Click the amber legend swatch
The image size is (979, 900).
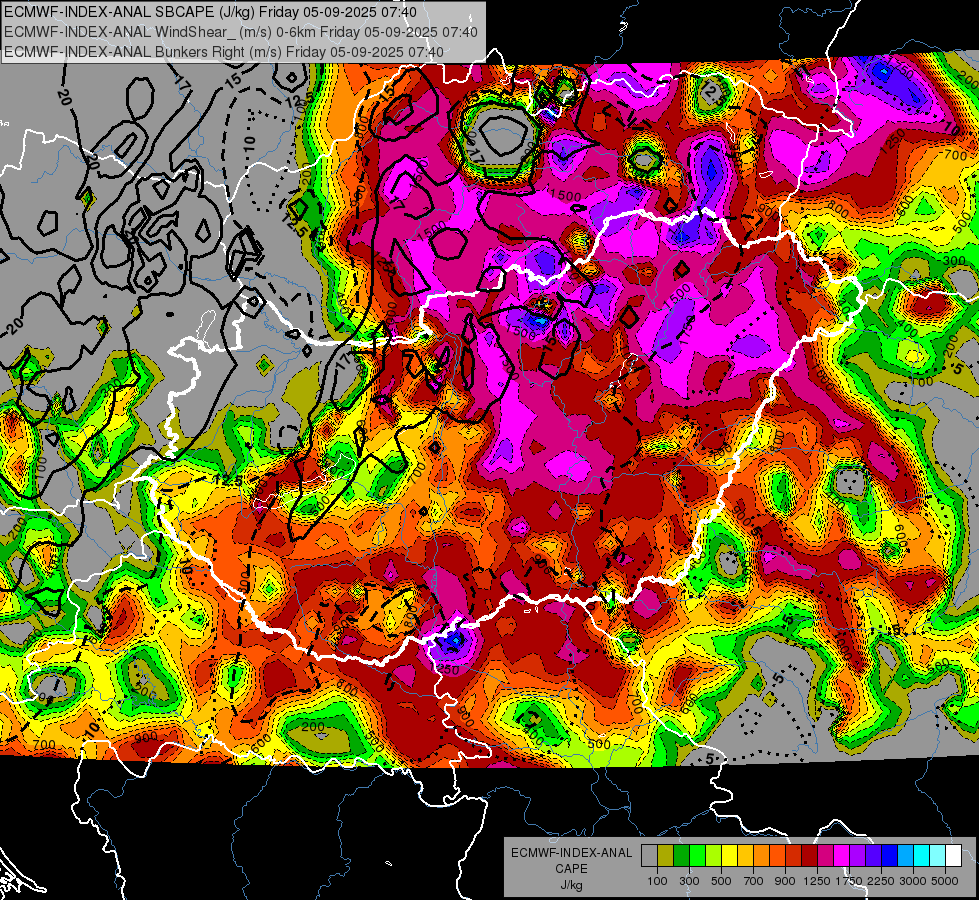click(745, 855)
